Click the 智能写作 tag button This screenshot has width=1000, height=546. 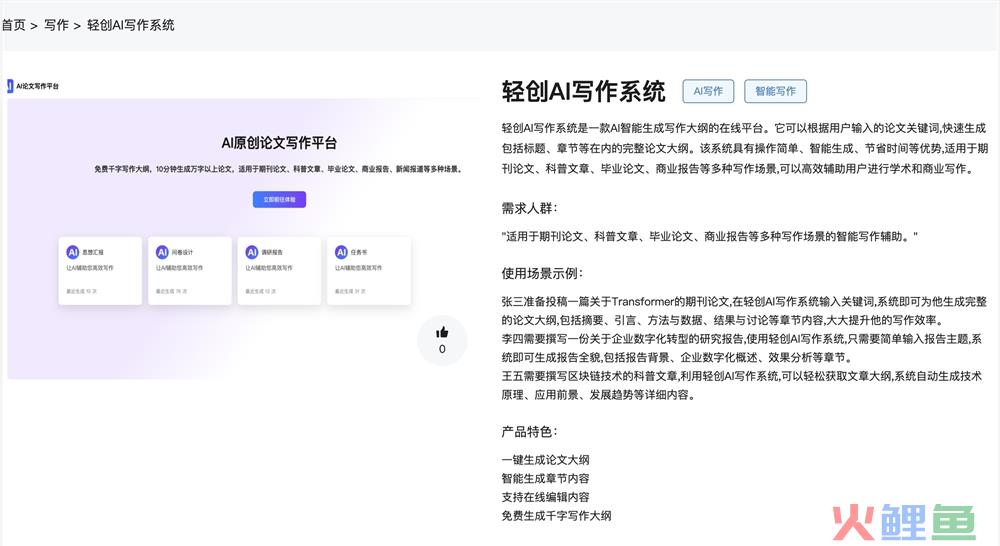point(775,91)
